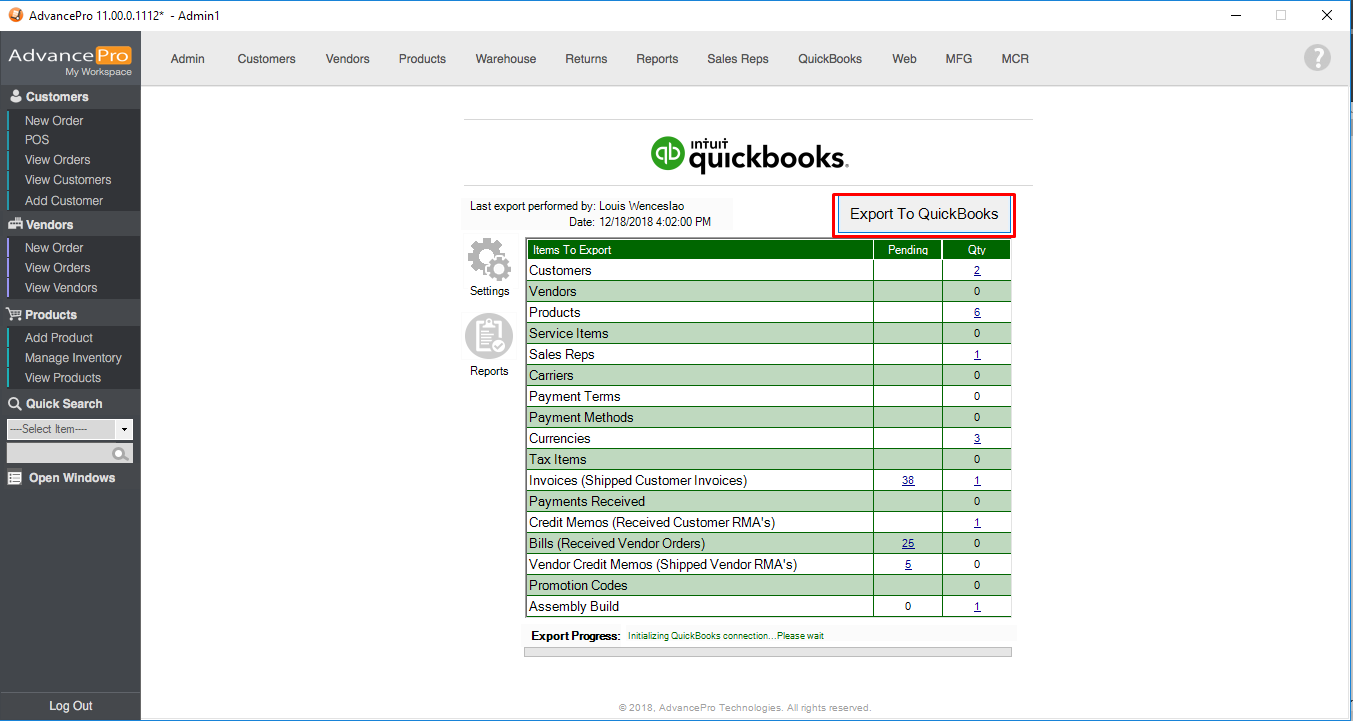Click Log Out at sidebar bottom
This screenshot has width=1353, height=721.
[x=70, y=706]
